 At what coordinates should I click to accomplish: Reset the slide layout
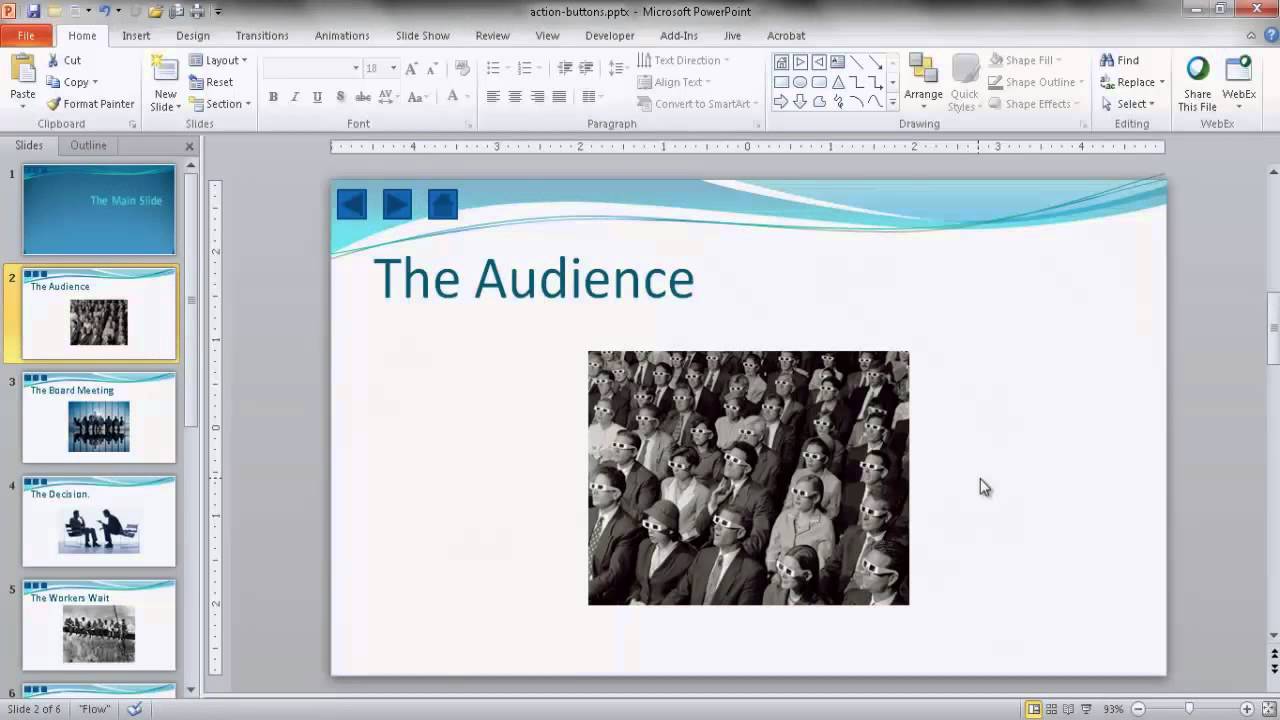(211, 82)
